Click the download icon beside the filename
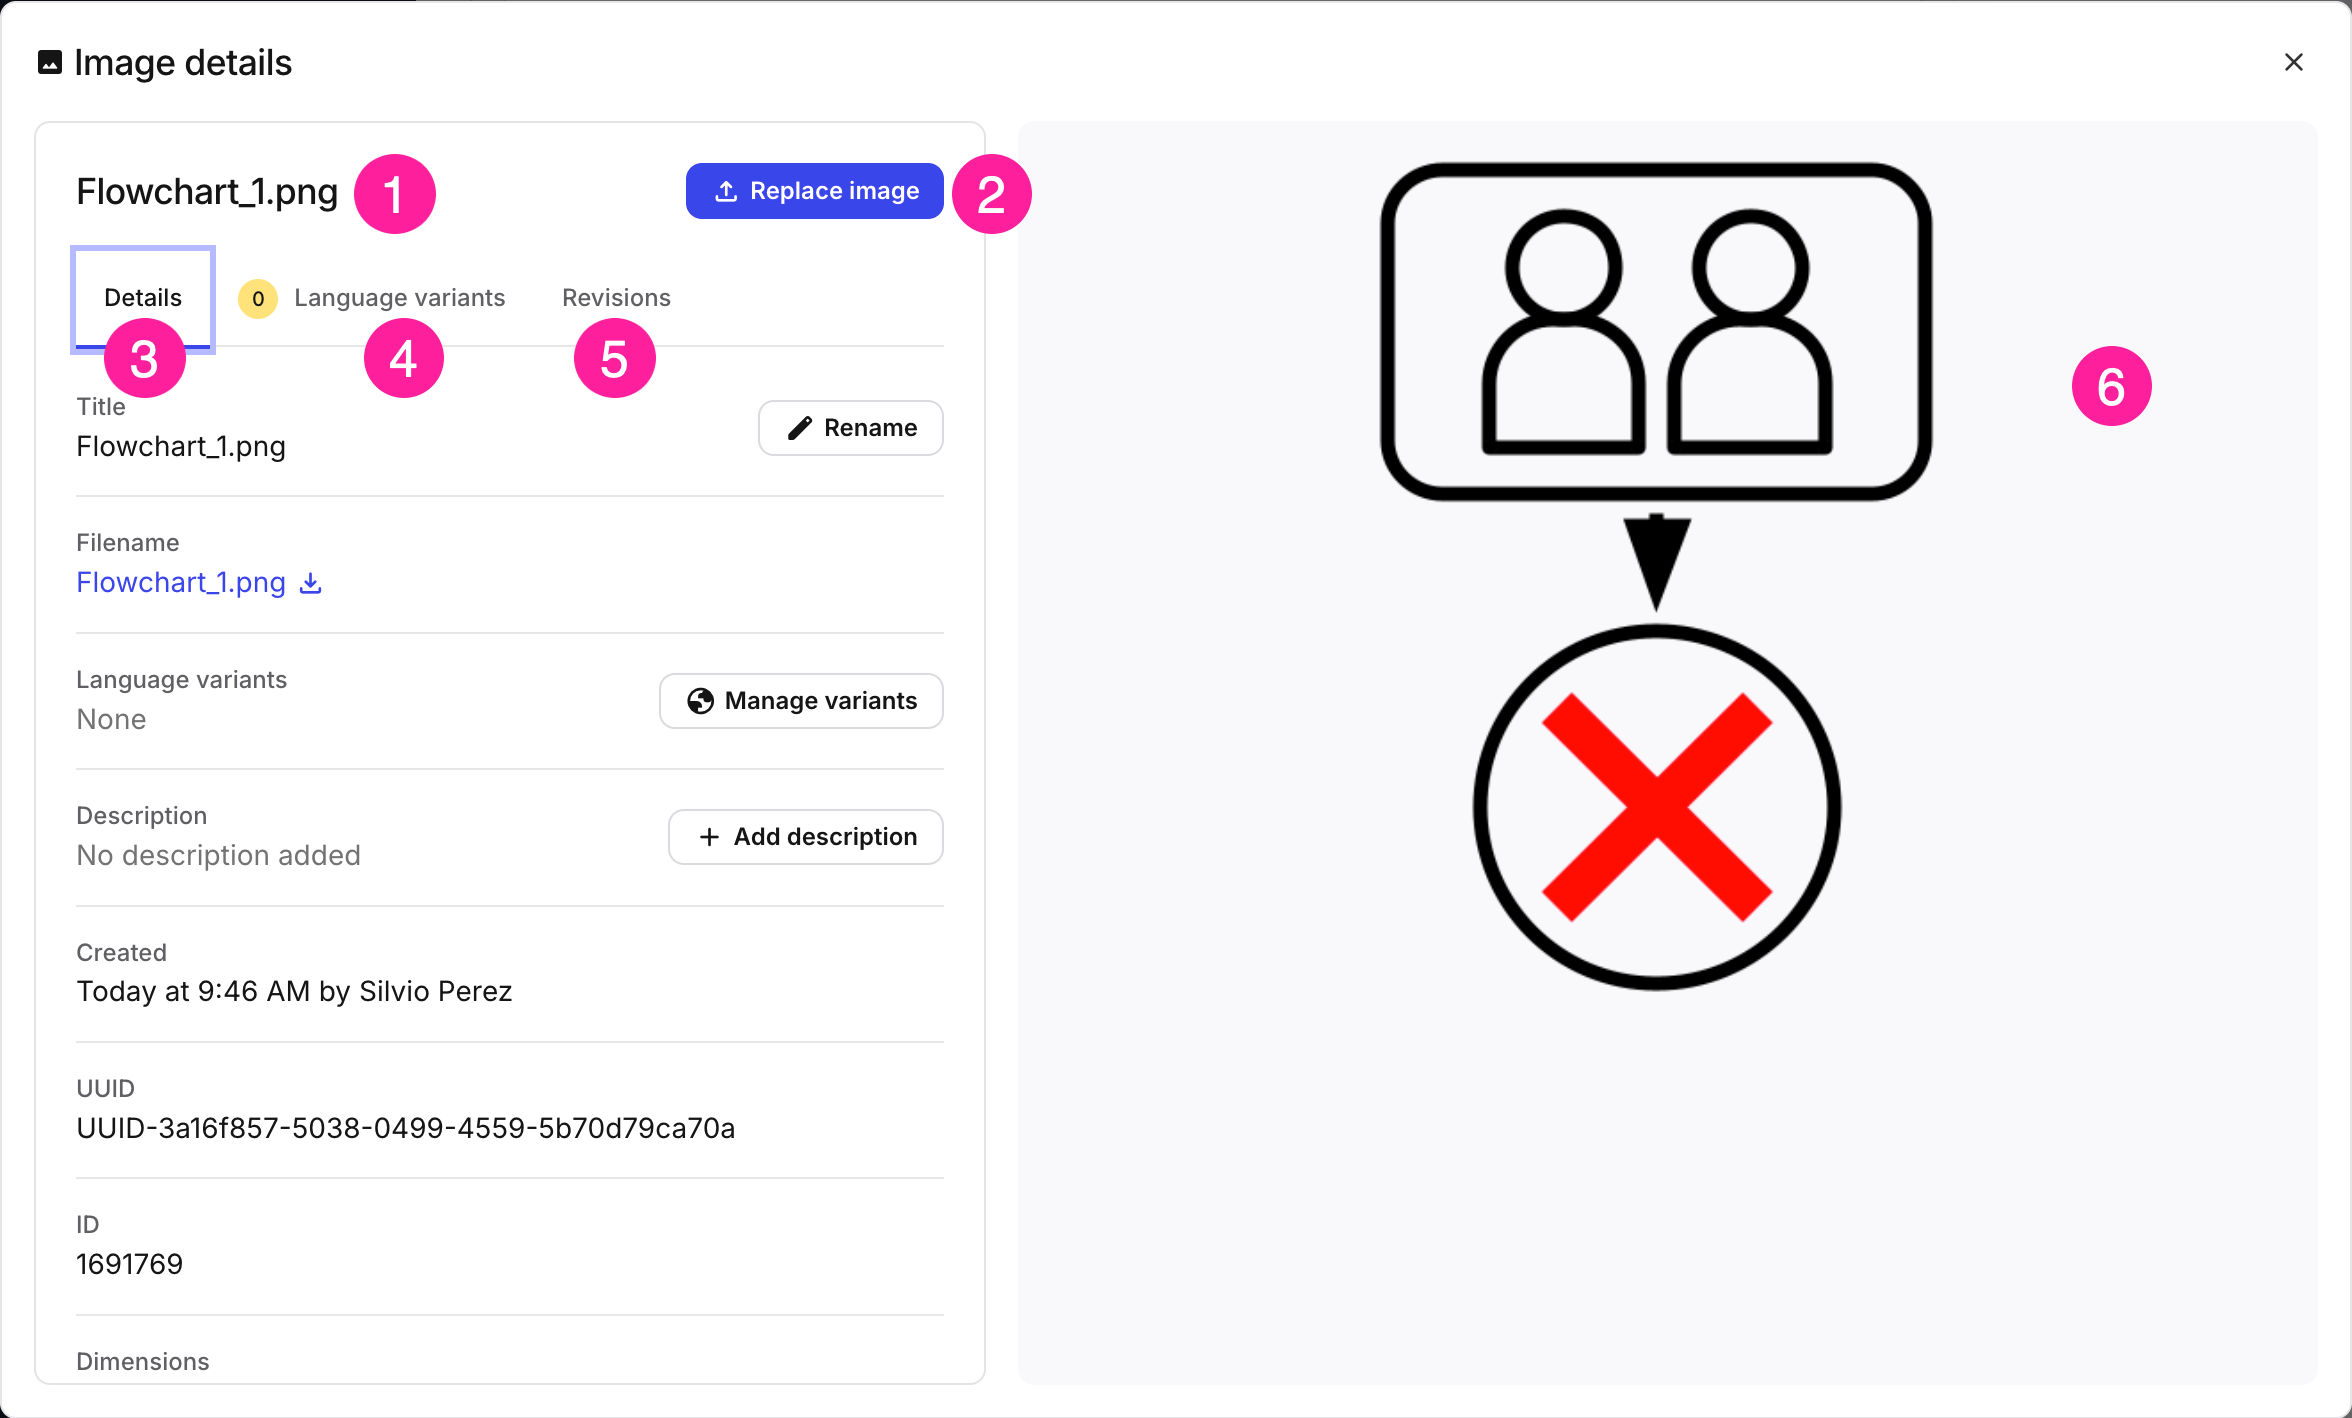Screen dimensions: 2352x1418 click(x=311, y=583)
